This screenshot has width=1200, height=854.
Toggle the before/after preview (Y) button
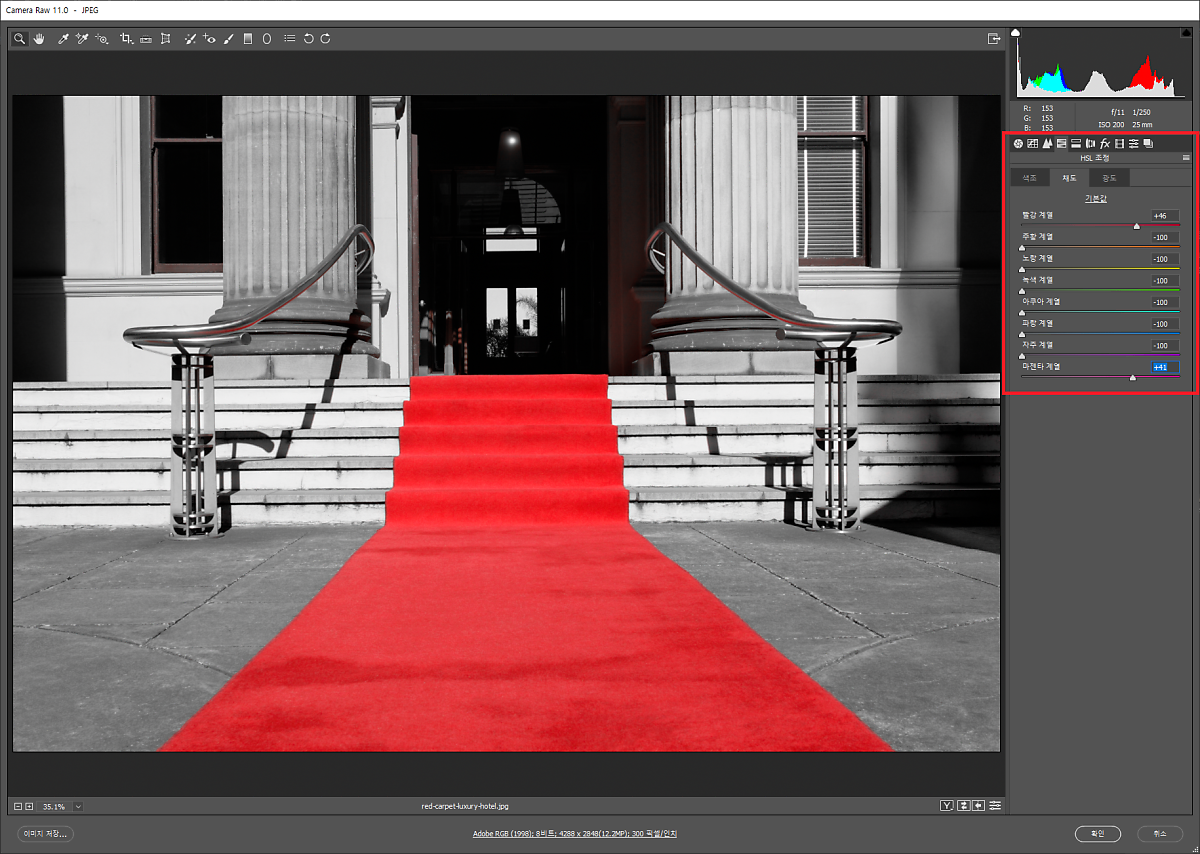(946, 806)
